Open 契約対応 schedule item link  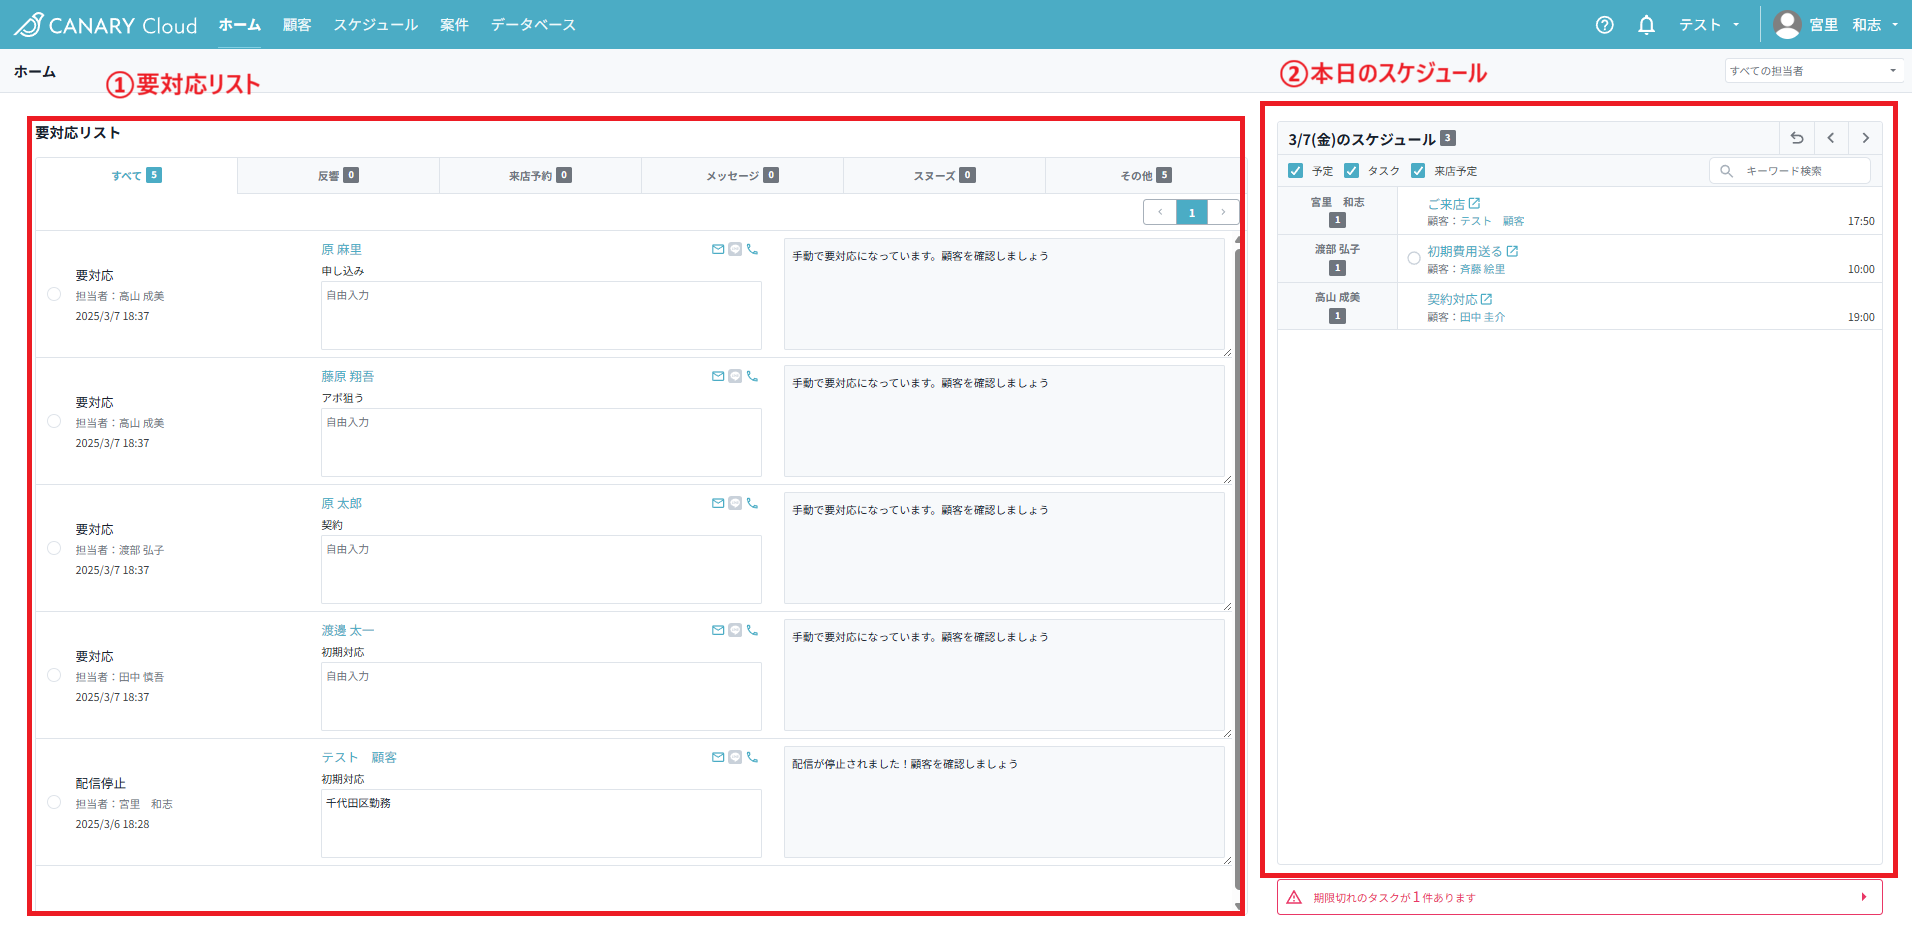tap(1452, 299)
